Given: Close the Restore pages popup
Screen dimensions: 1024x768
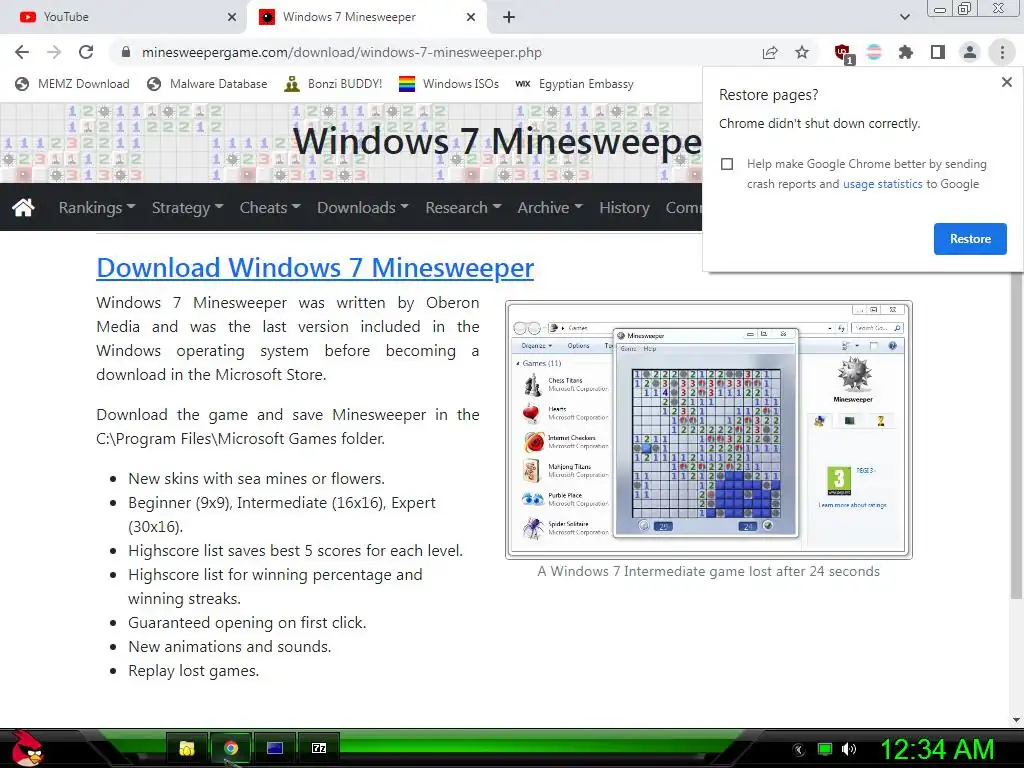Looking at the screenshot, I should coord(1006,82).
